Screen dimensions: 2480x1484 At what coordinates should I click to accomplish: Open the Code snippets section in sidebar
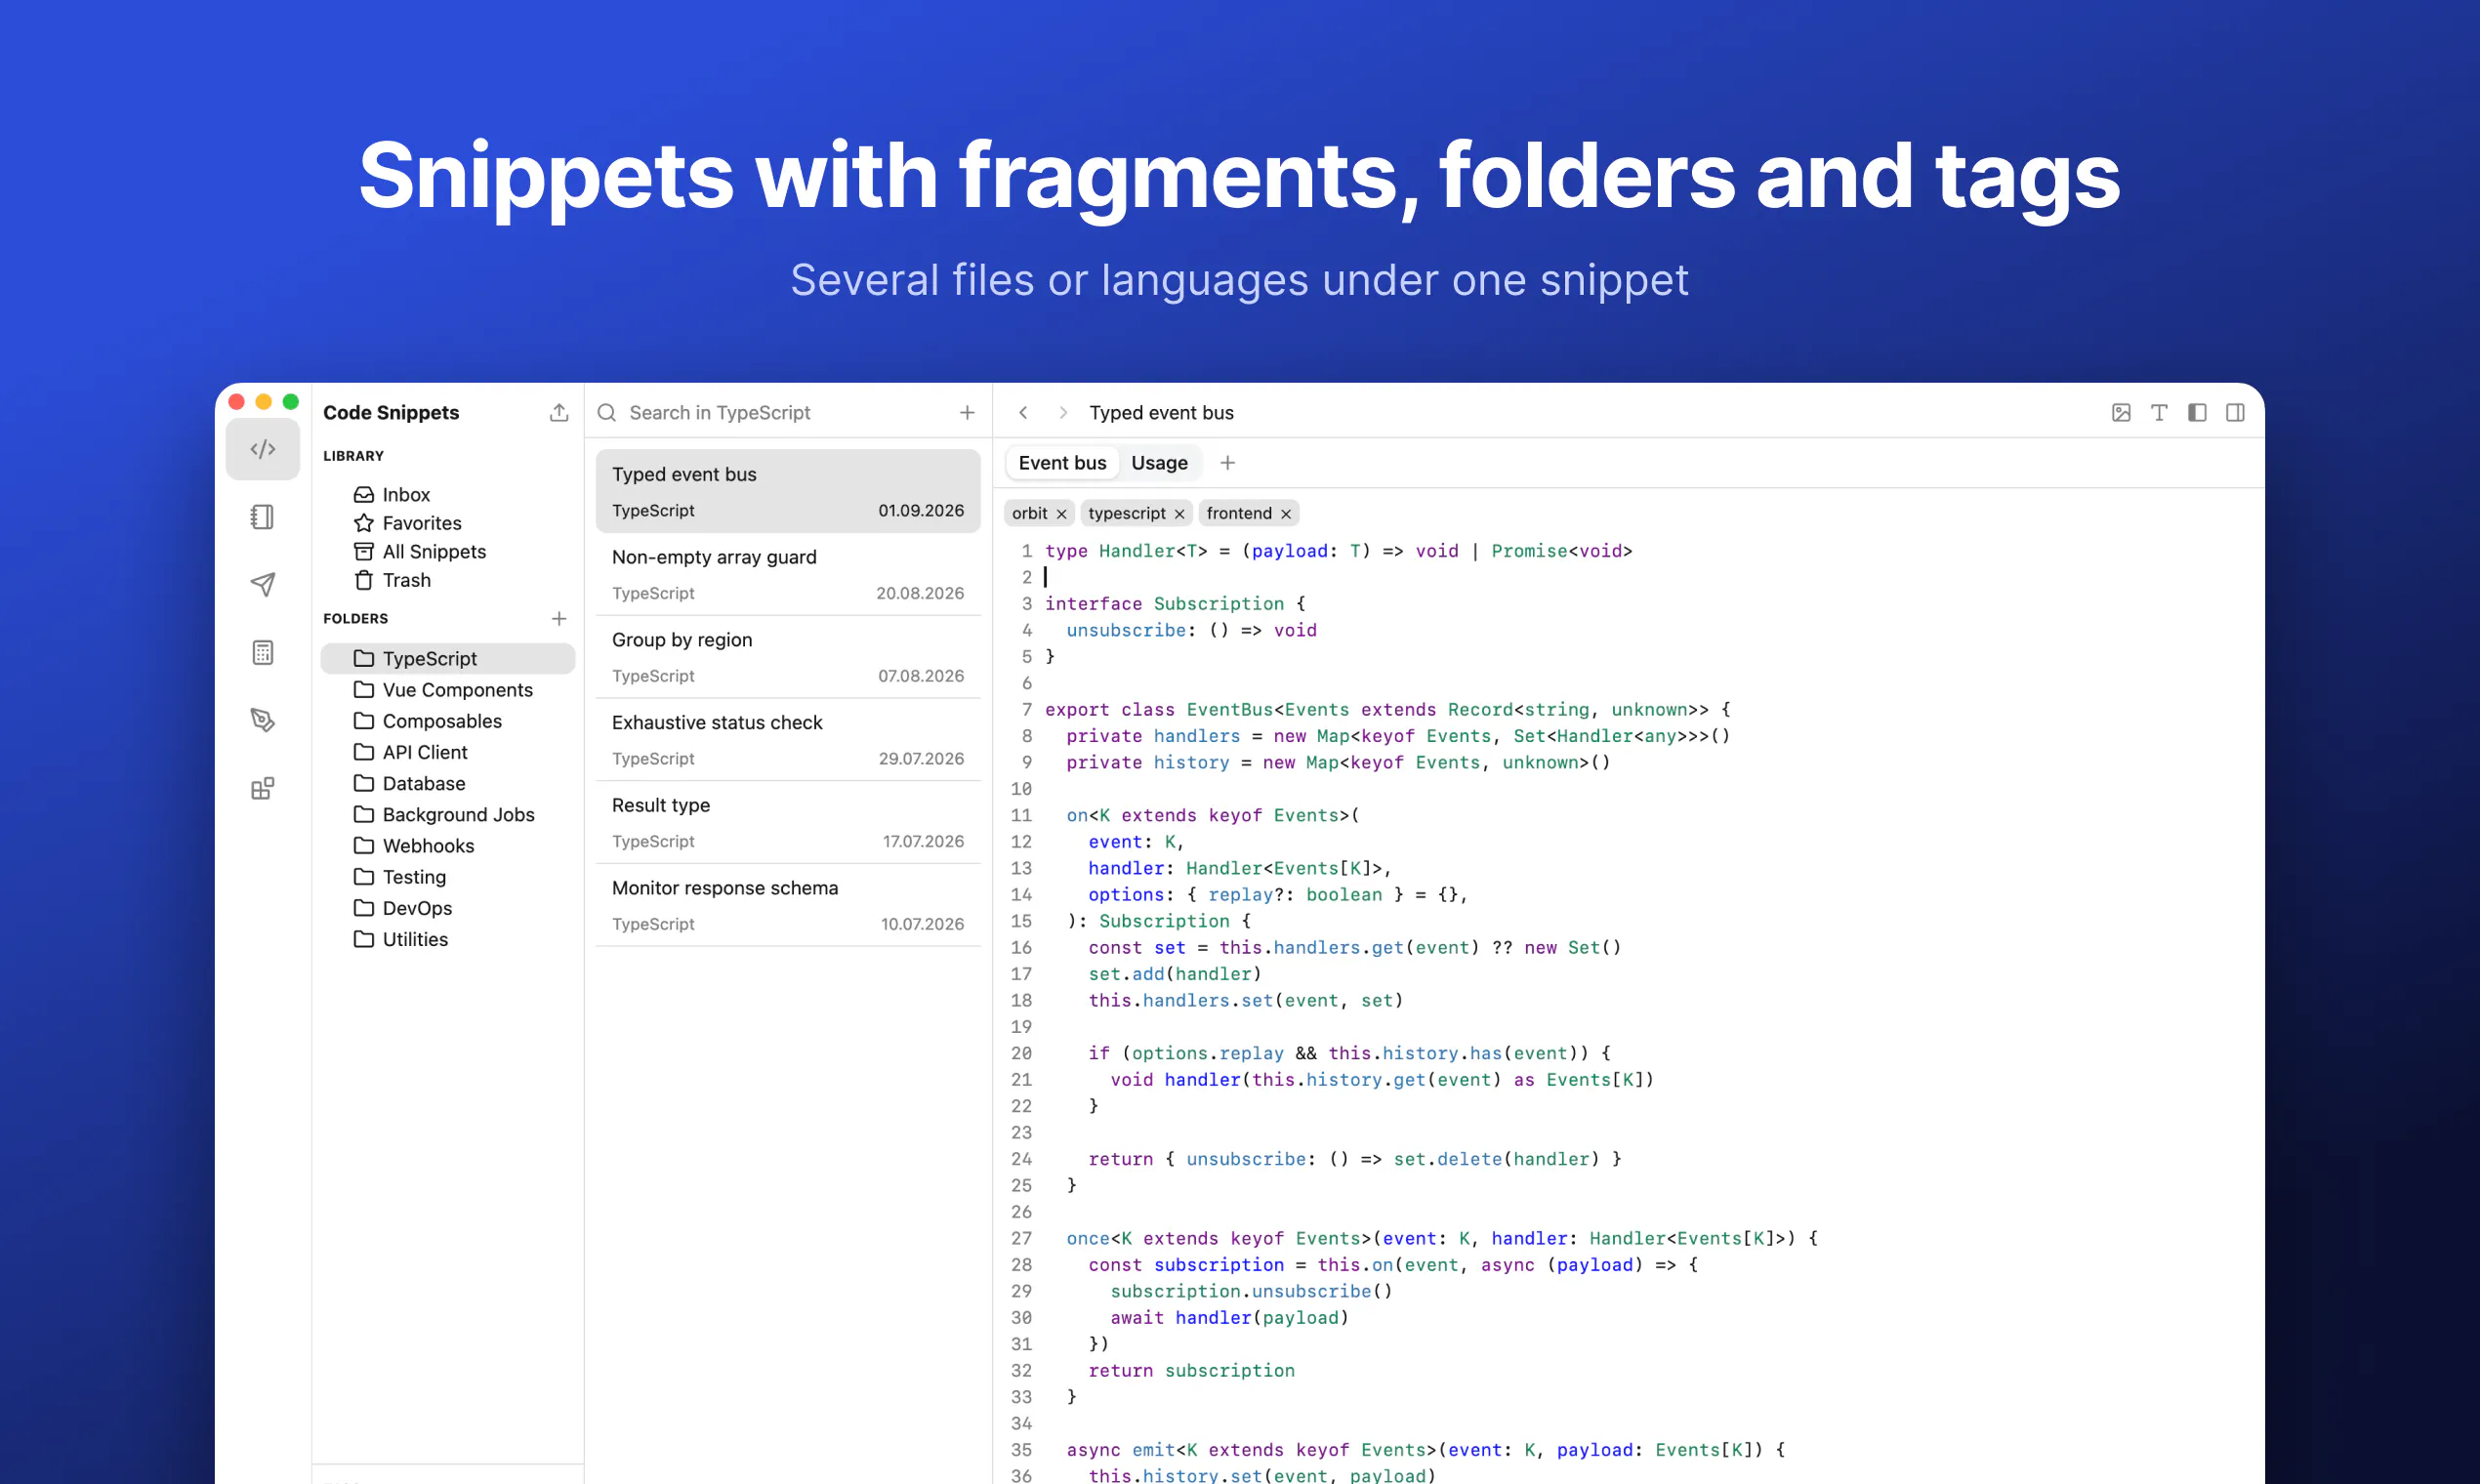(x=263, y=449)
